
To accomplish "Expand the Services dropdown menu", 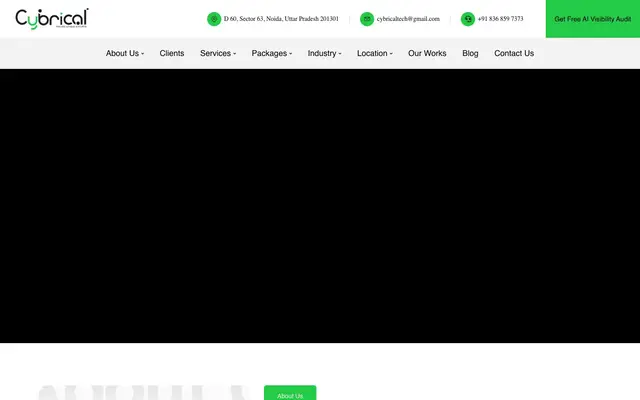I will click(218, 53).
